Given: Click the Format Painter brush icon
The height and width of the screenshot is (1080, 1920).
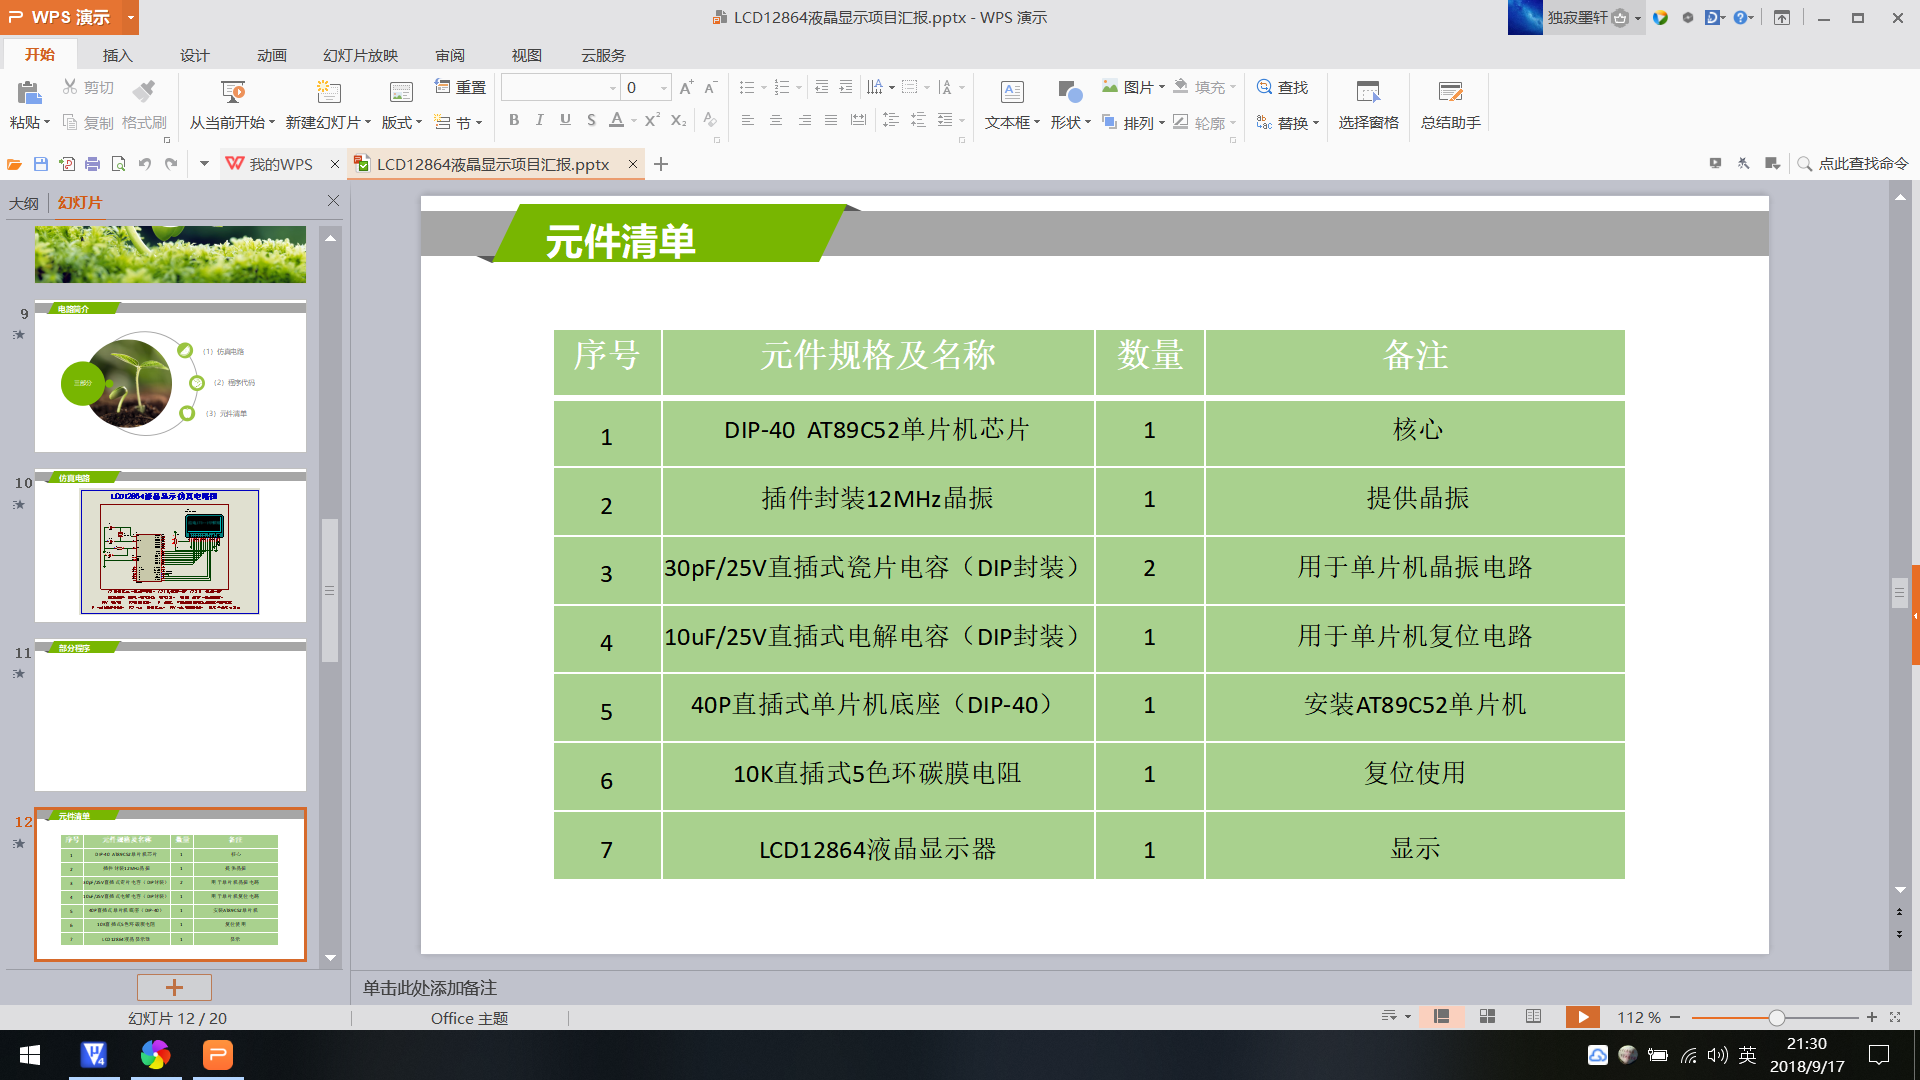Looking at the screenshot, I should coord(144,91).
